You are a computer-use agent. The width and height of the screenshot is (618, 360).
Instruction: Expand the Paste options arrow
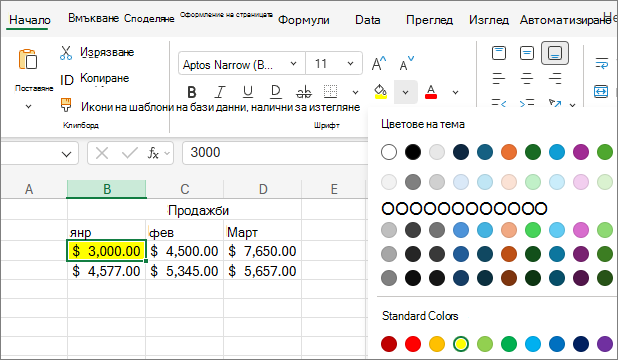[x=28, y=106]
